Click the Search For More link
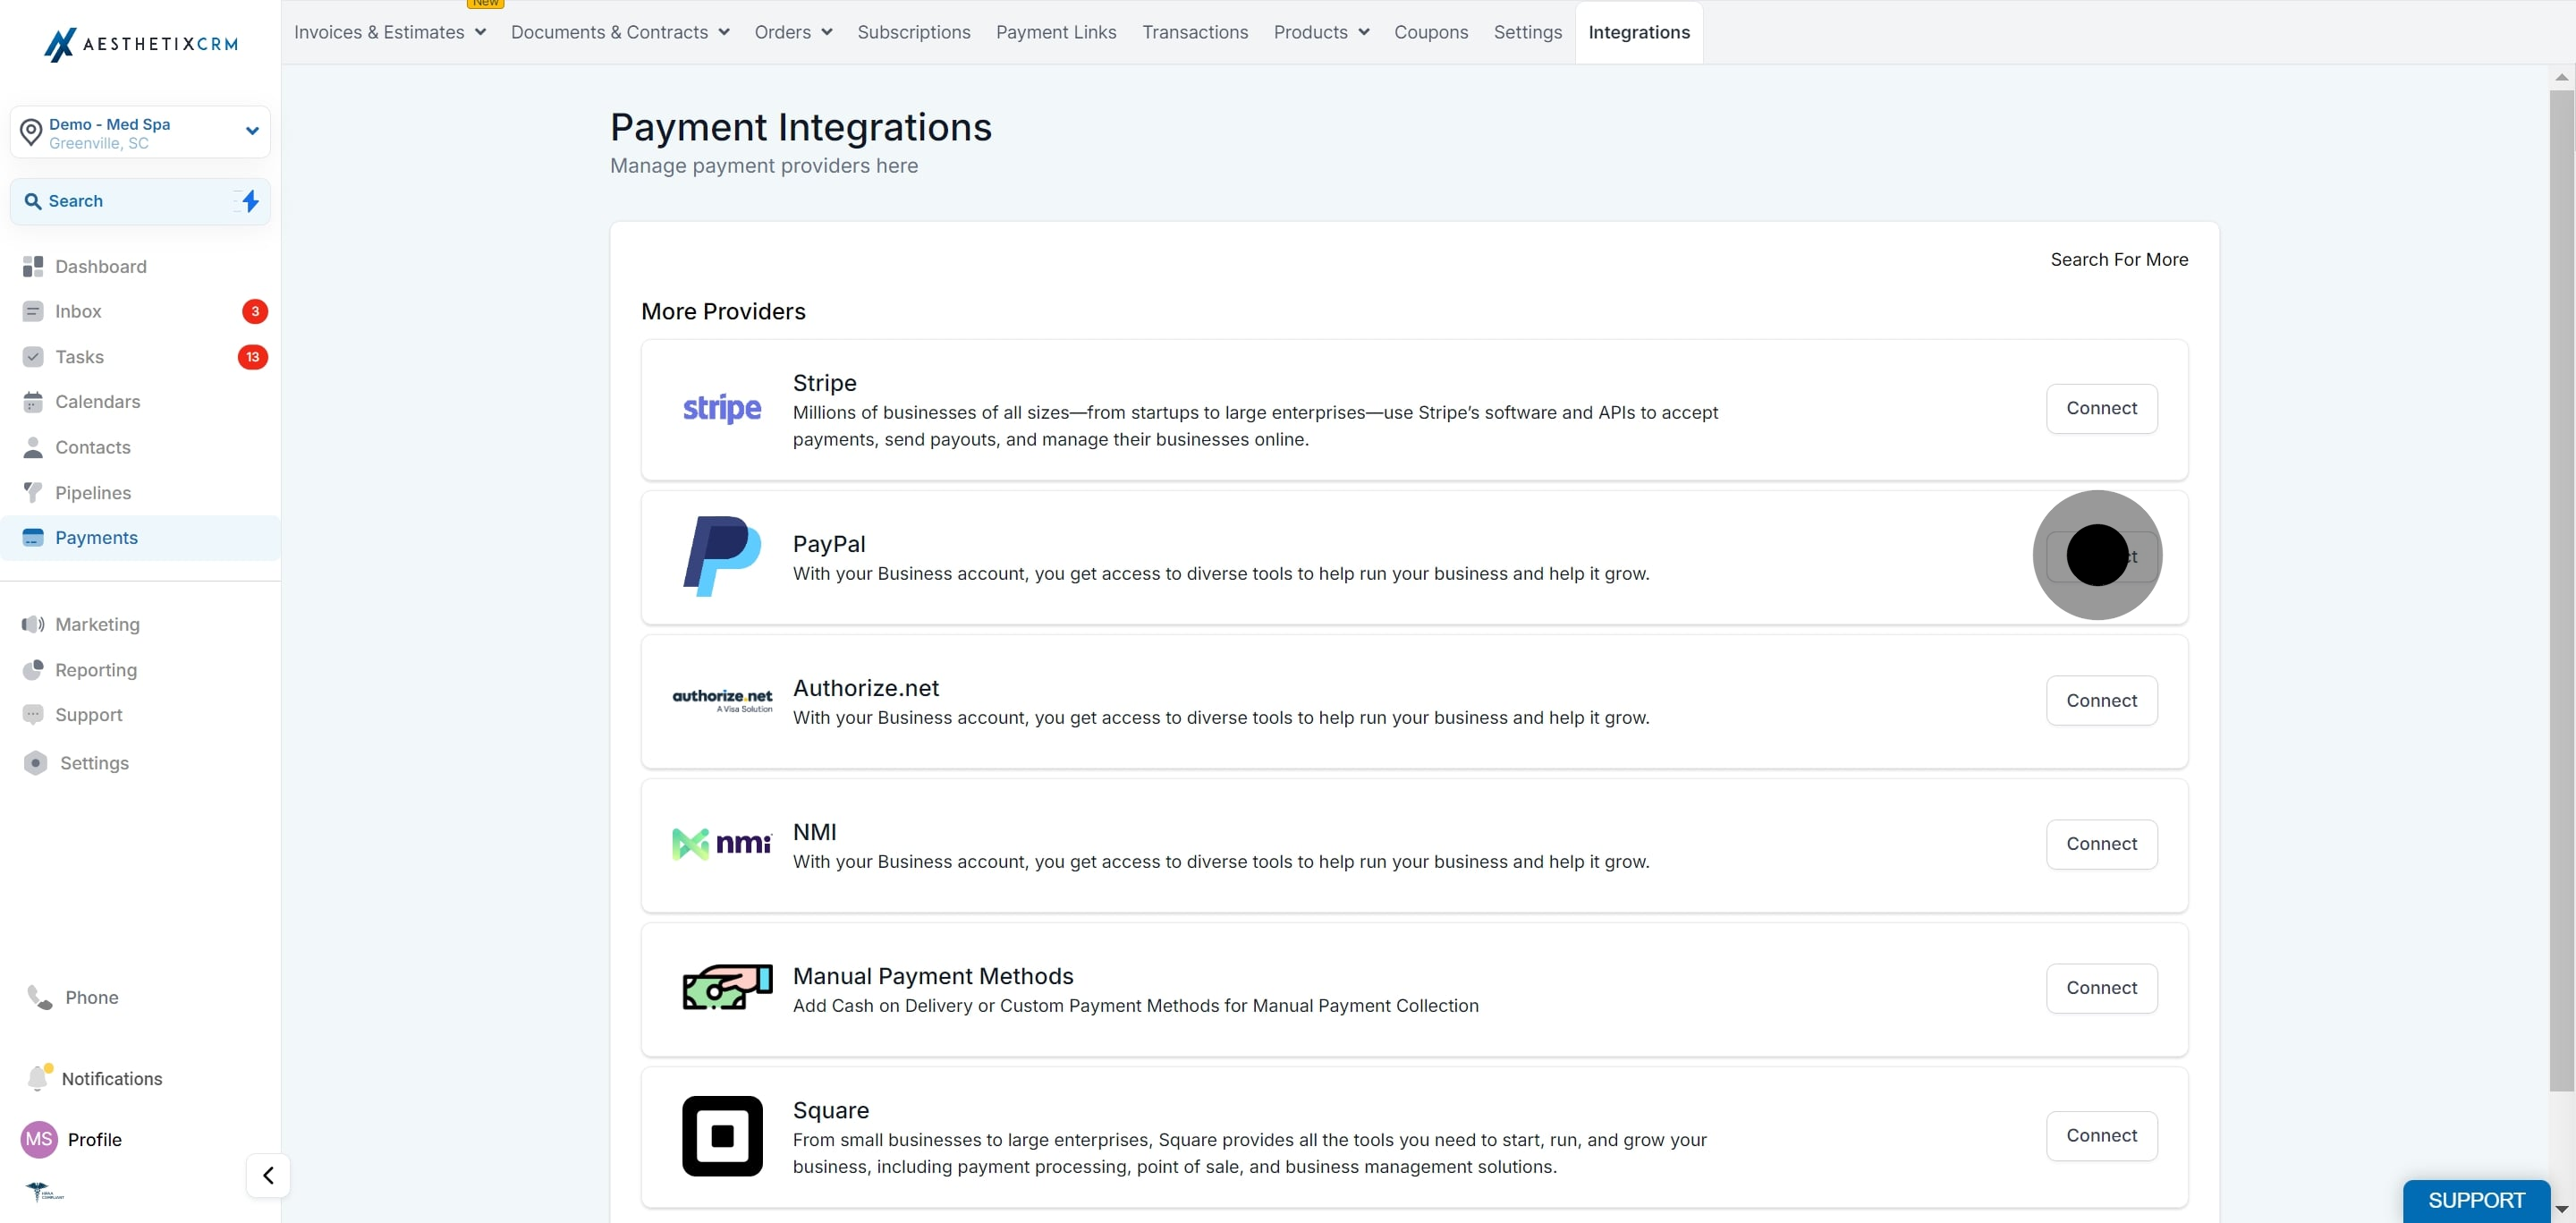This screenshot has height=1223, width=2576. point(2119,259)
